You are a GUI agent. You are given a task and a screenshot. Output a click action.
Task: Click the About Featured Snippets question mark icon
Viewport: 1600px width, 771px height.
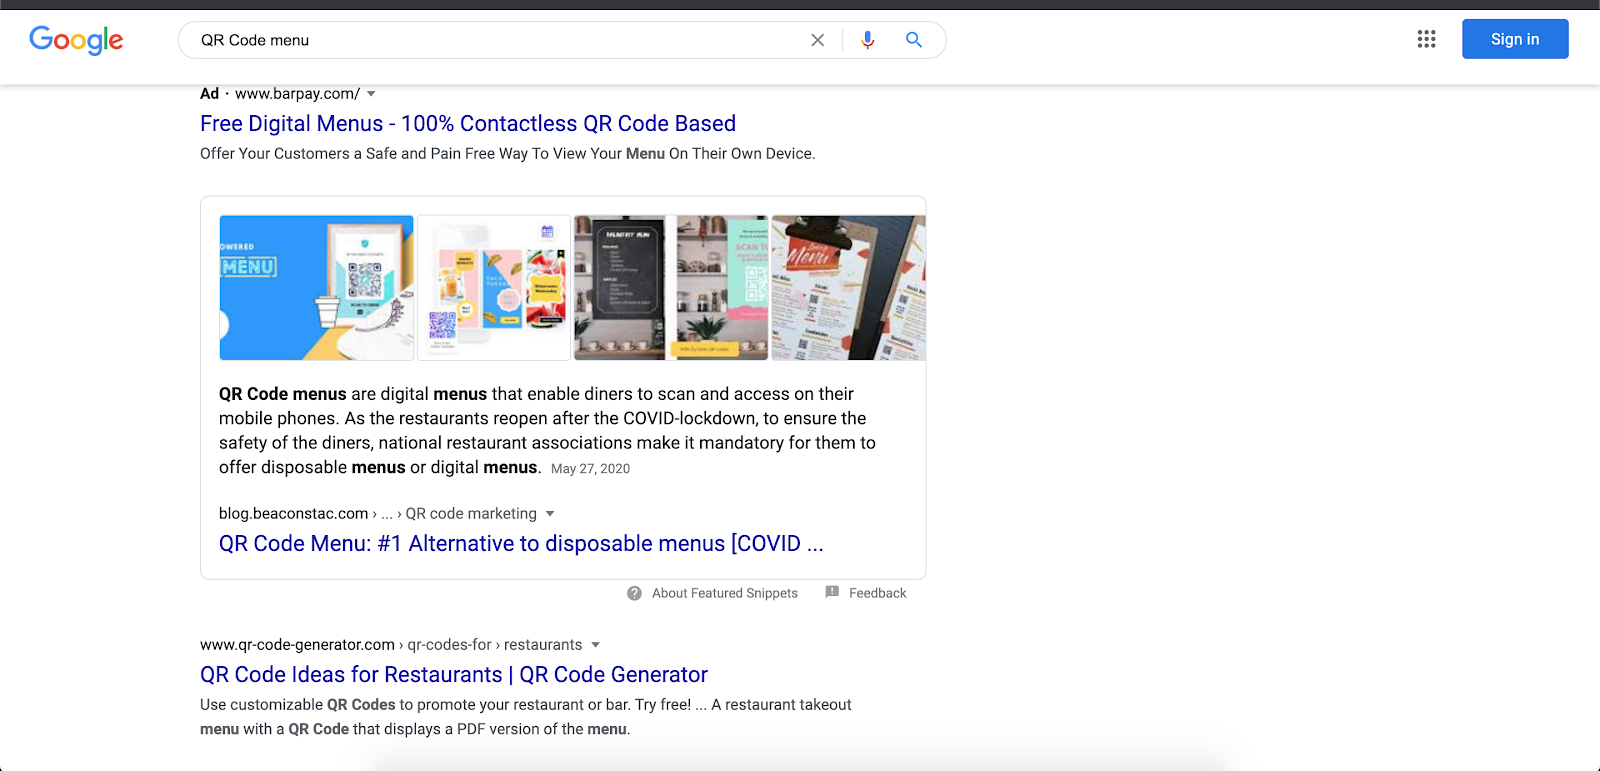click(x=634, y=593)
